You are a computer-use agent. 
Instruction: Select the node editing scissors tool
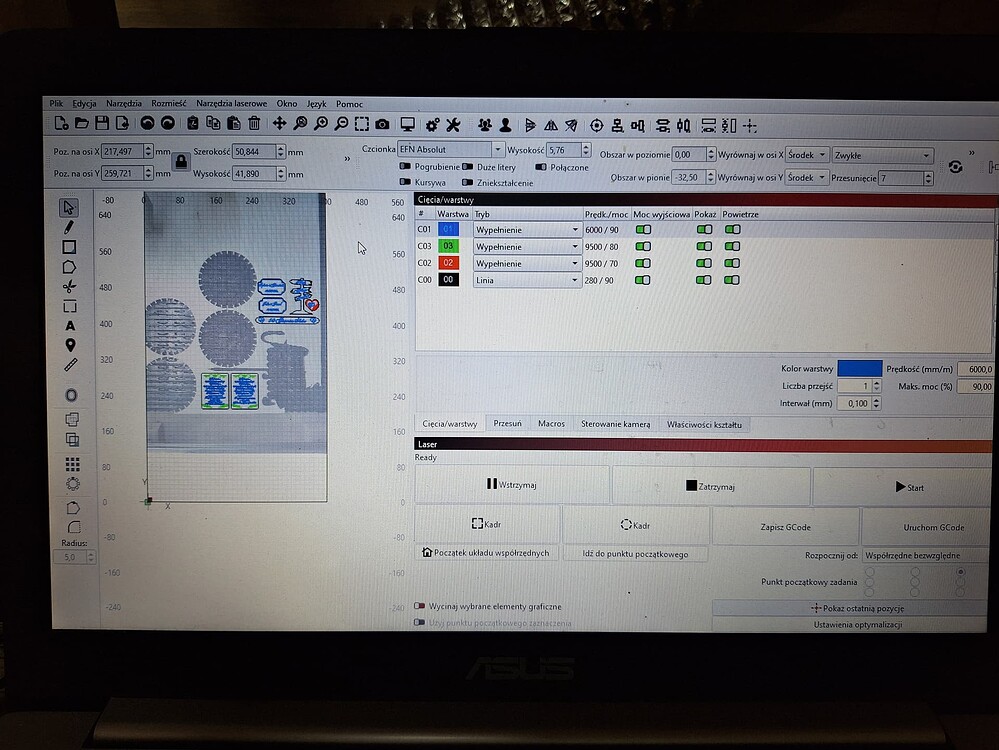click(70, 286)
